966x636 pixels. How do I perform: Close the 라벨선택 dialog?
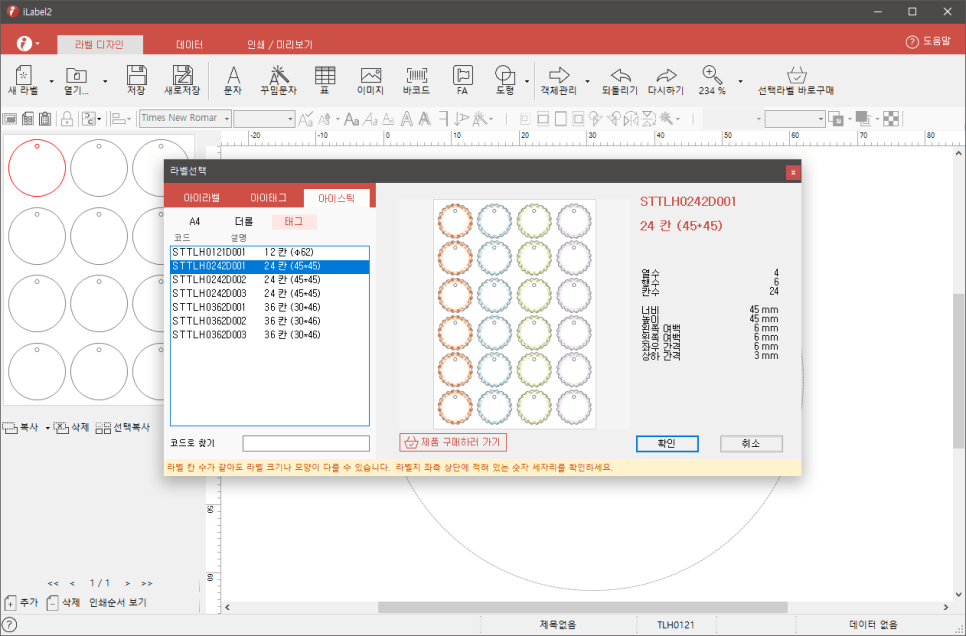(x=793, y=173)
